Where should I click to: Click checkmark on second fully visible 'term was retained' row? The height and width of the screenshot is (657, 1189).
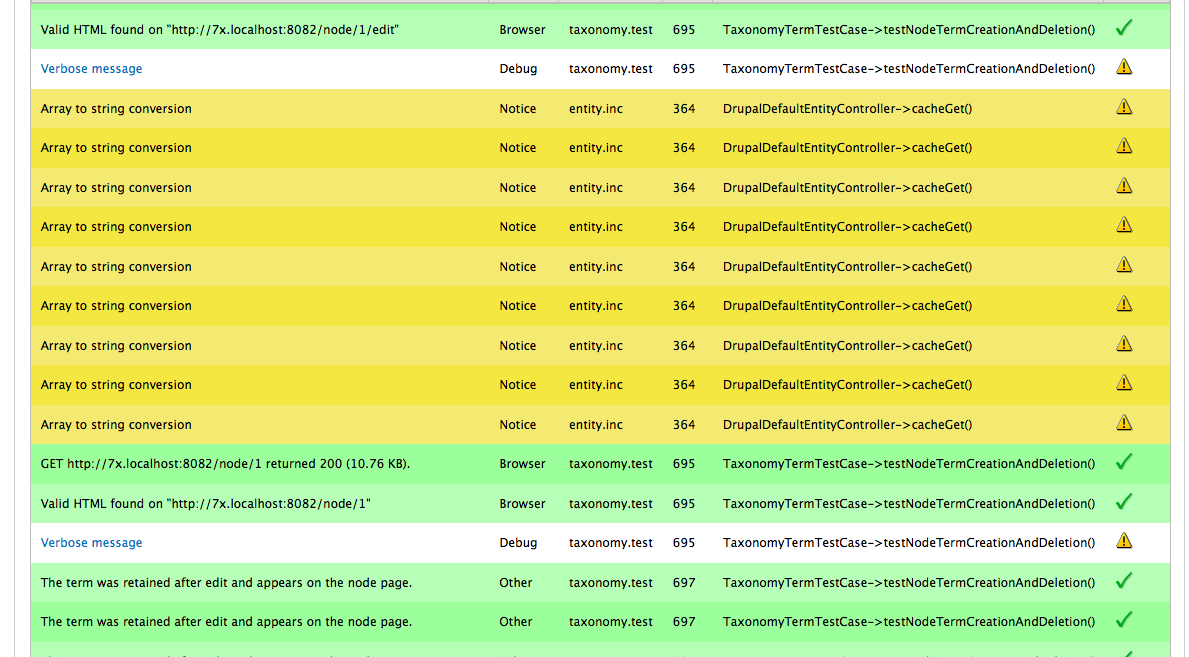pos(1123,620)
